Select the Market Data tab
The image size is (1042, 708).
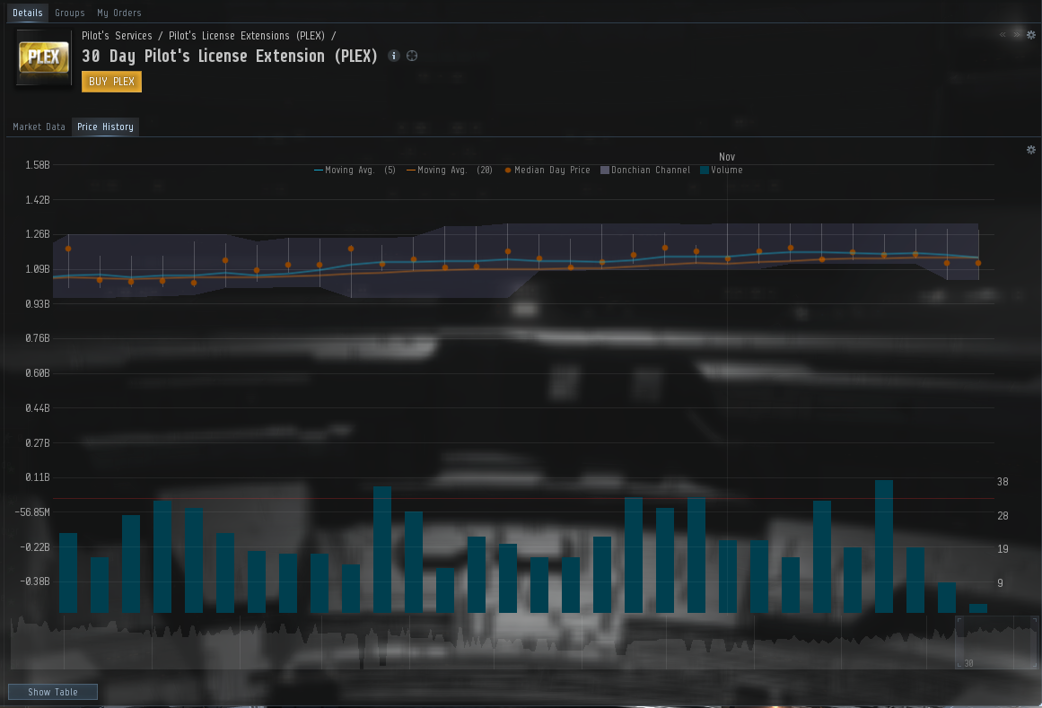(39, 127)
